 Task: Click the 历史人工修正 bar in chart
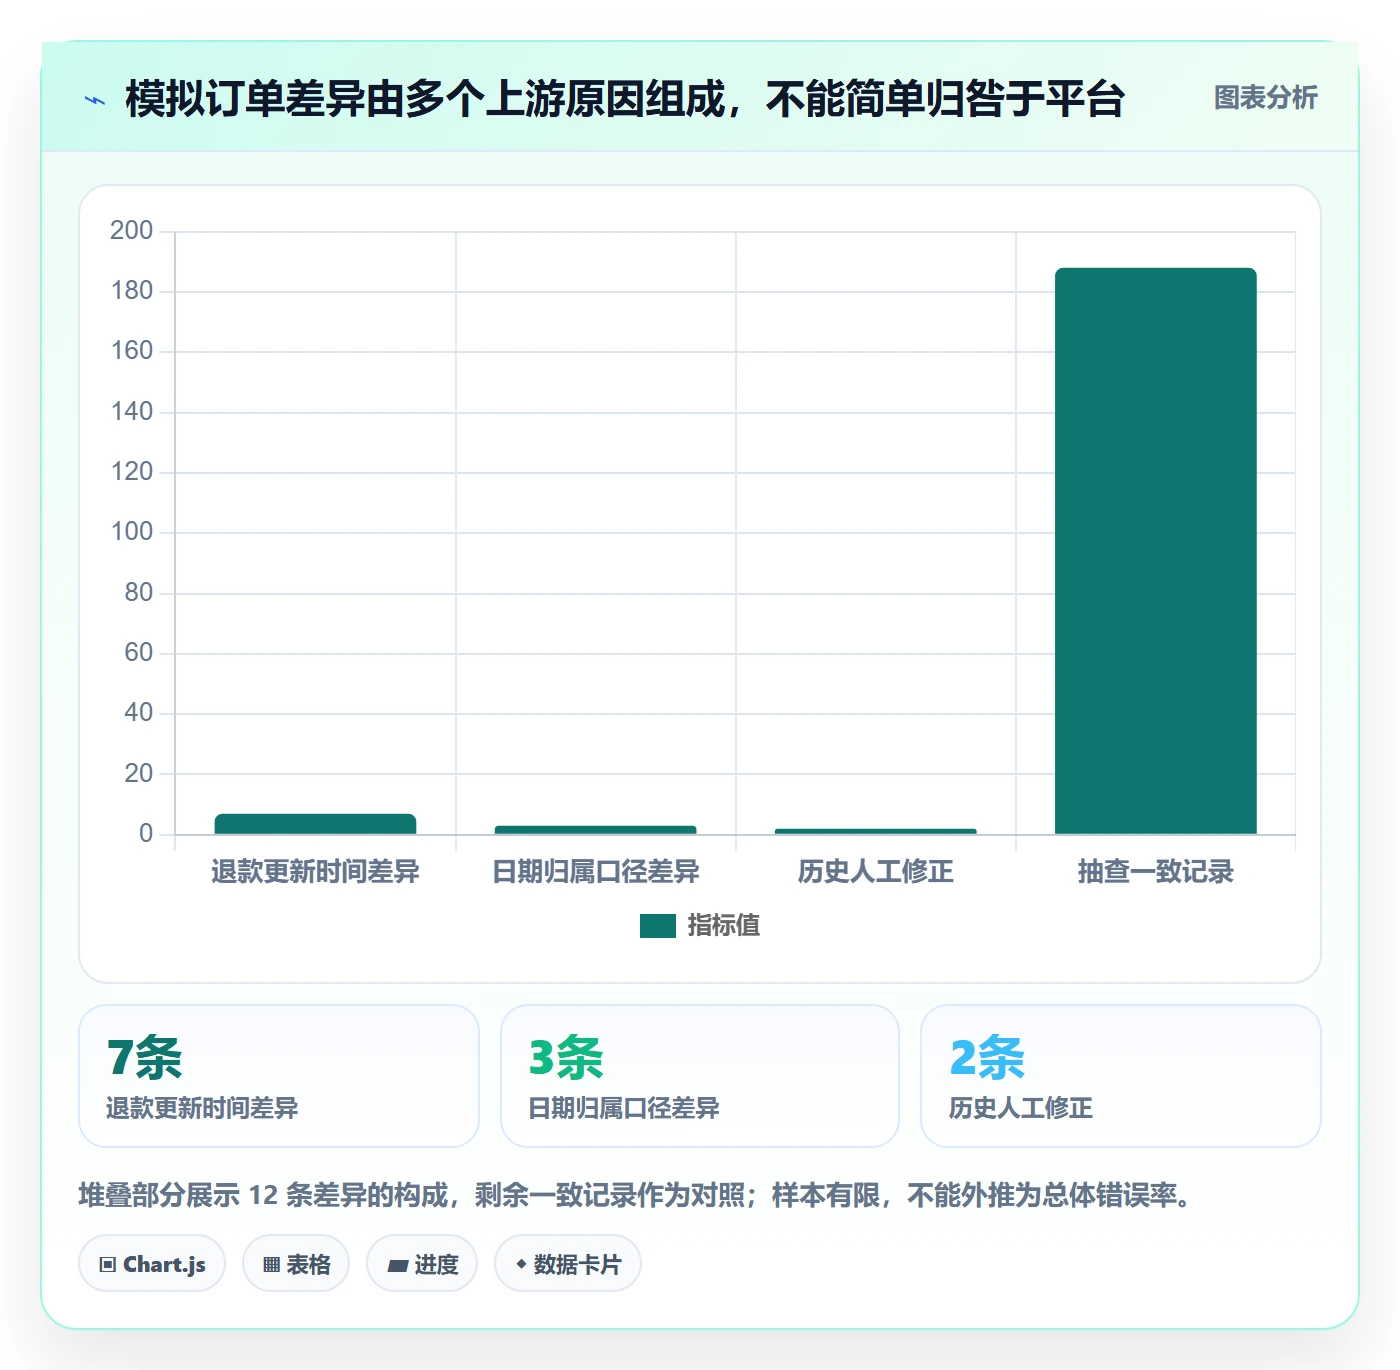click(x=875, y=831)
